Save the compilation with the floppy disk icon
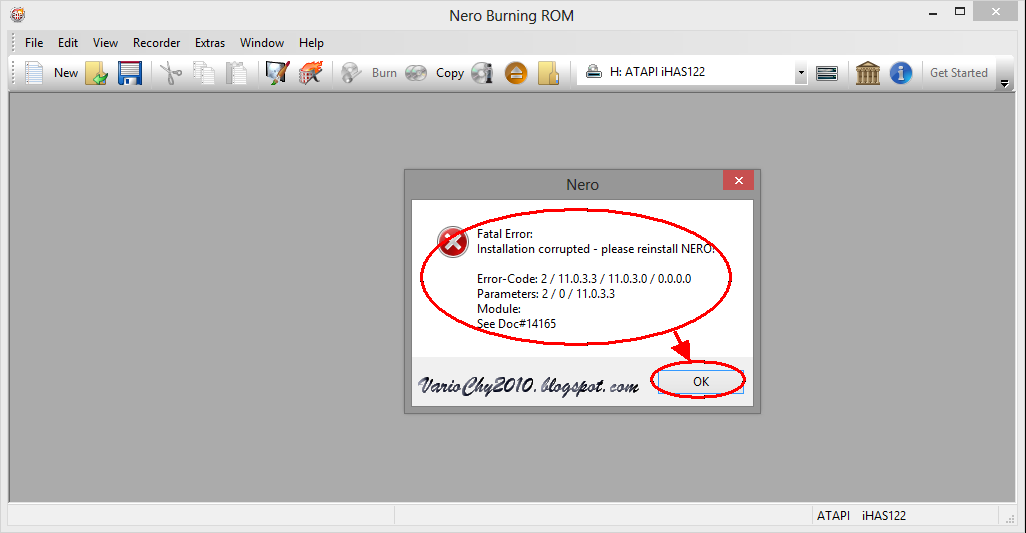This screenshot has width=1026, height=533. [x=130, y=73]
